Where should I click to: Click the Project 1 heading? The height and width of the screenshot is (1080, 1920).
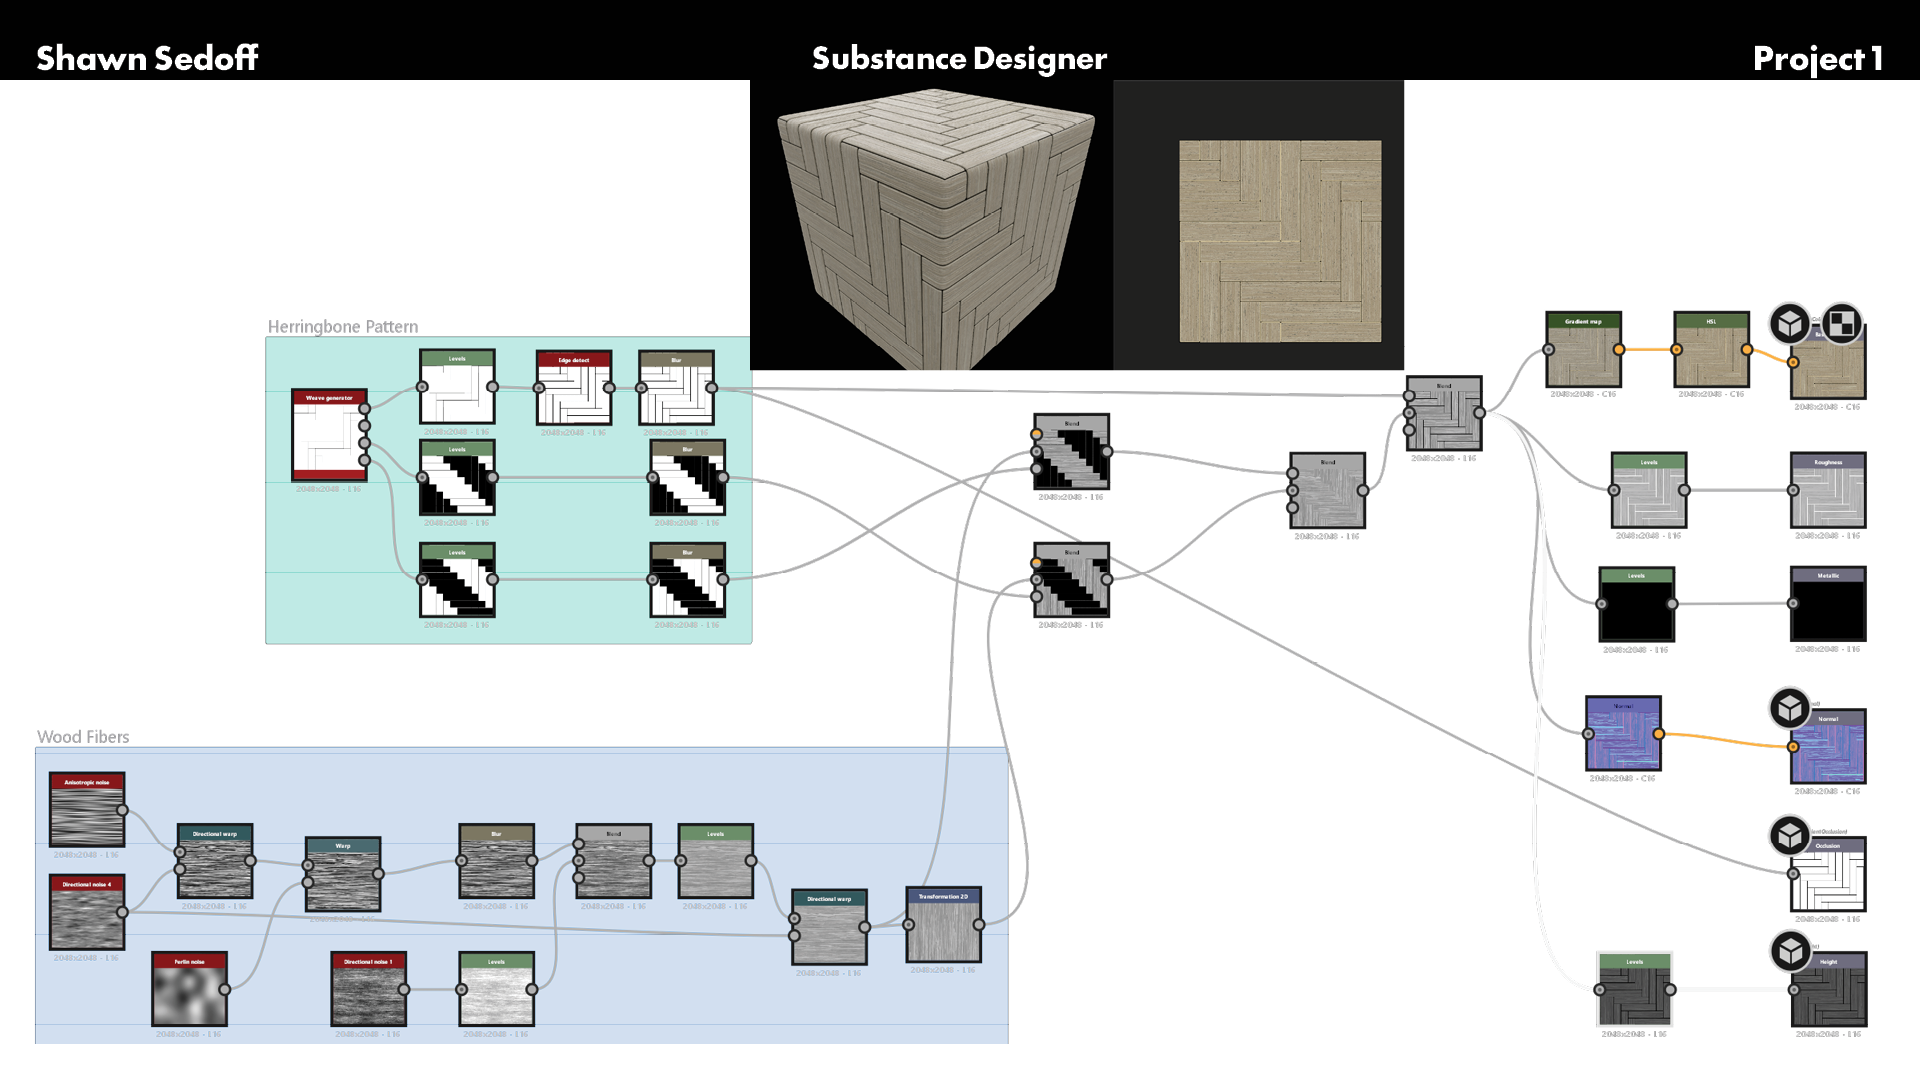click(x=1817, y=58)
